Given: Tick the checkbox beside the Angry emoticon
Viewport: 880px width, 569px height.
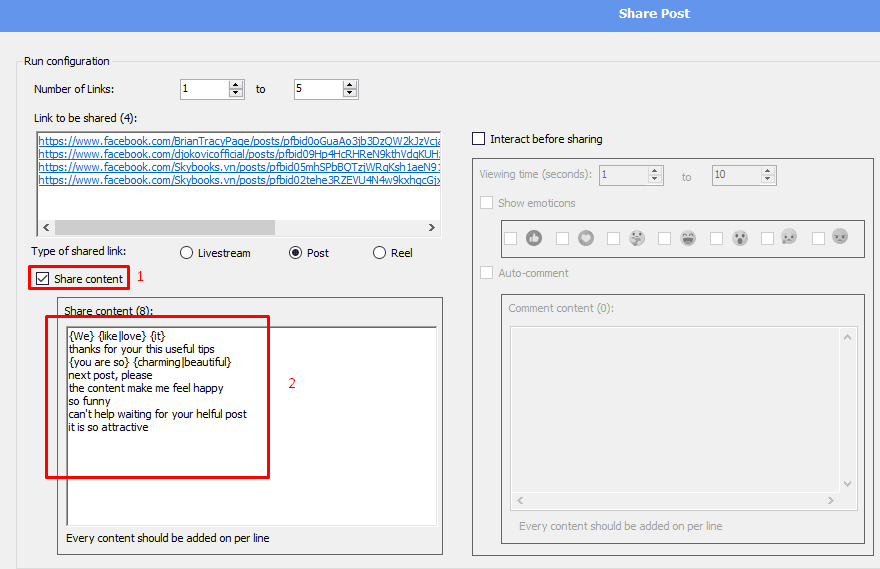Looking at the screenshot, I should click(818, 238).
